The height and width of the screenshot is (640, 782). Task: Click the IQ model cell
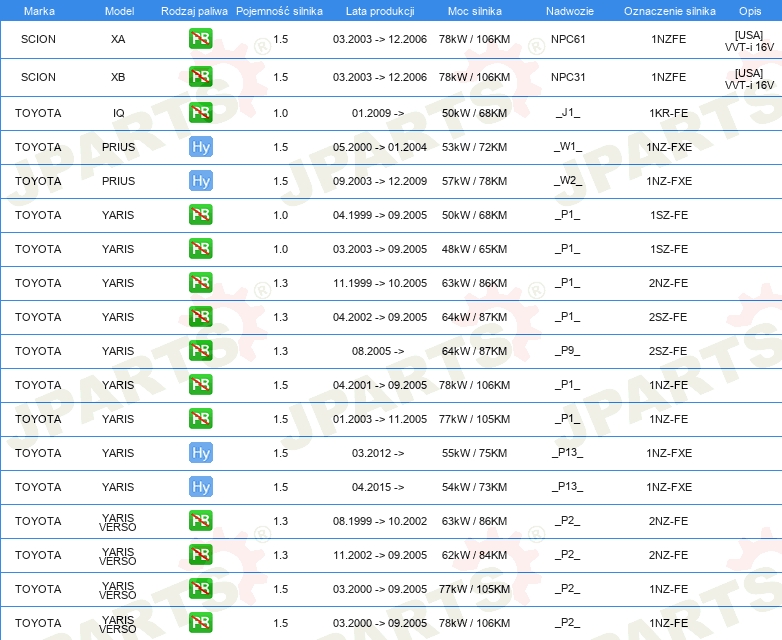[119, 113]
